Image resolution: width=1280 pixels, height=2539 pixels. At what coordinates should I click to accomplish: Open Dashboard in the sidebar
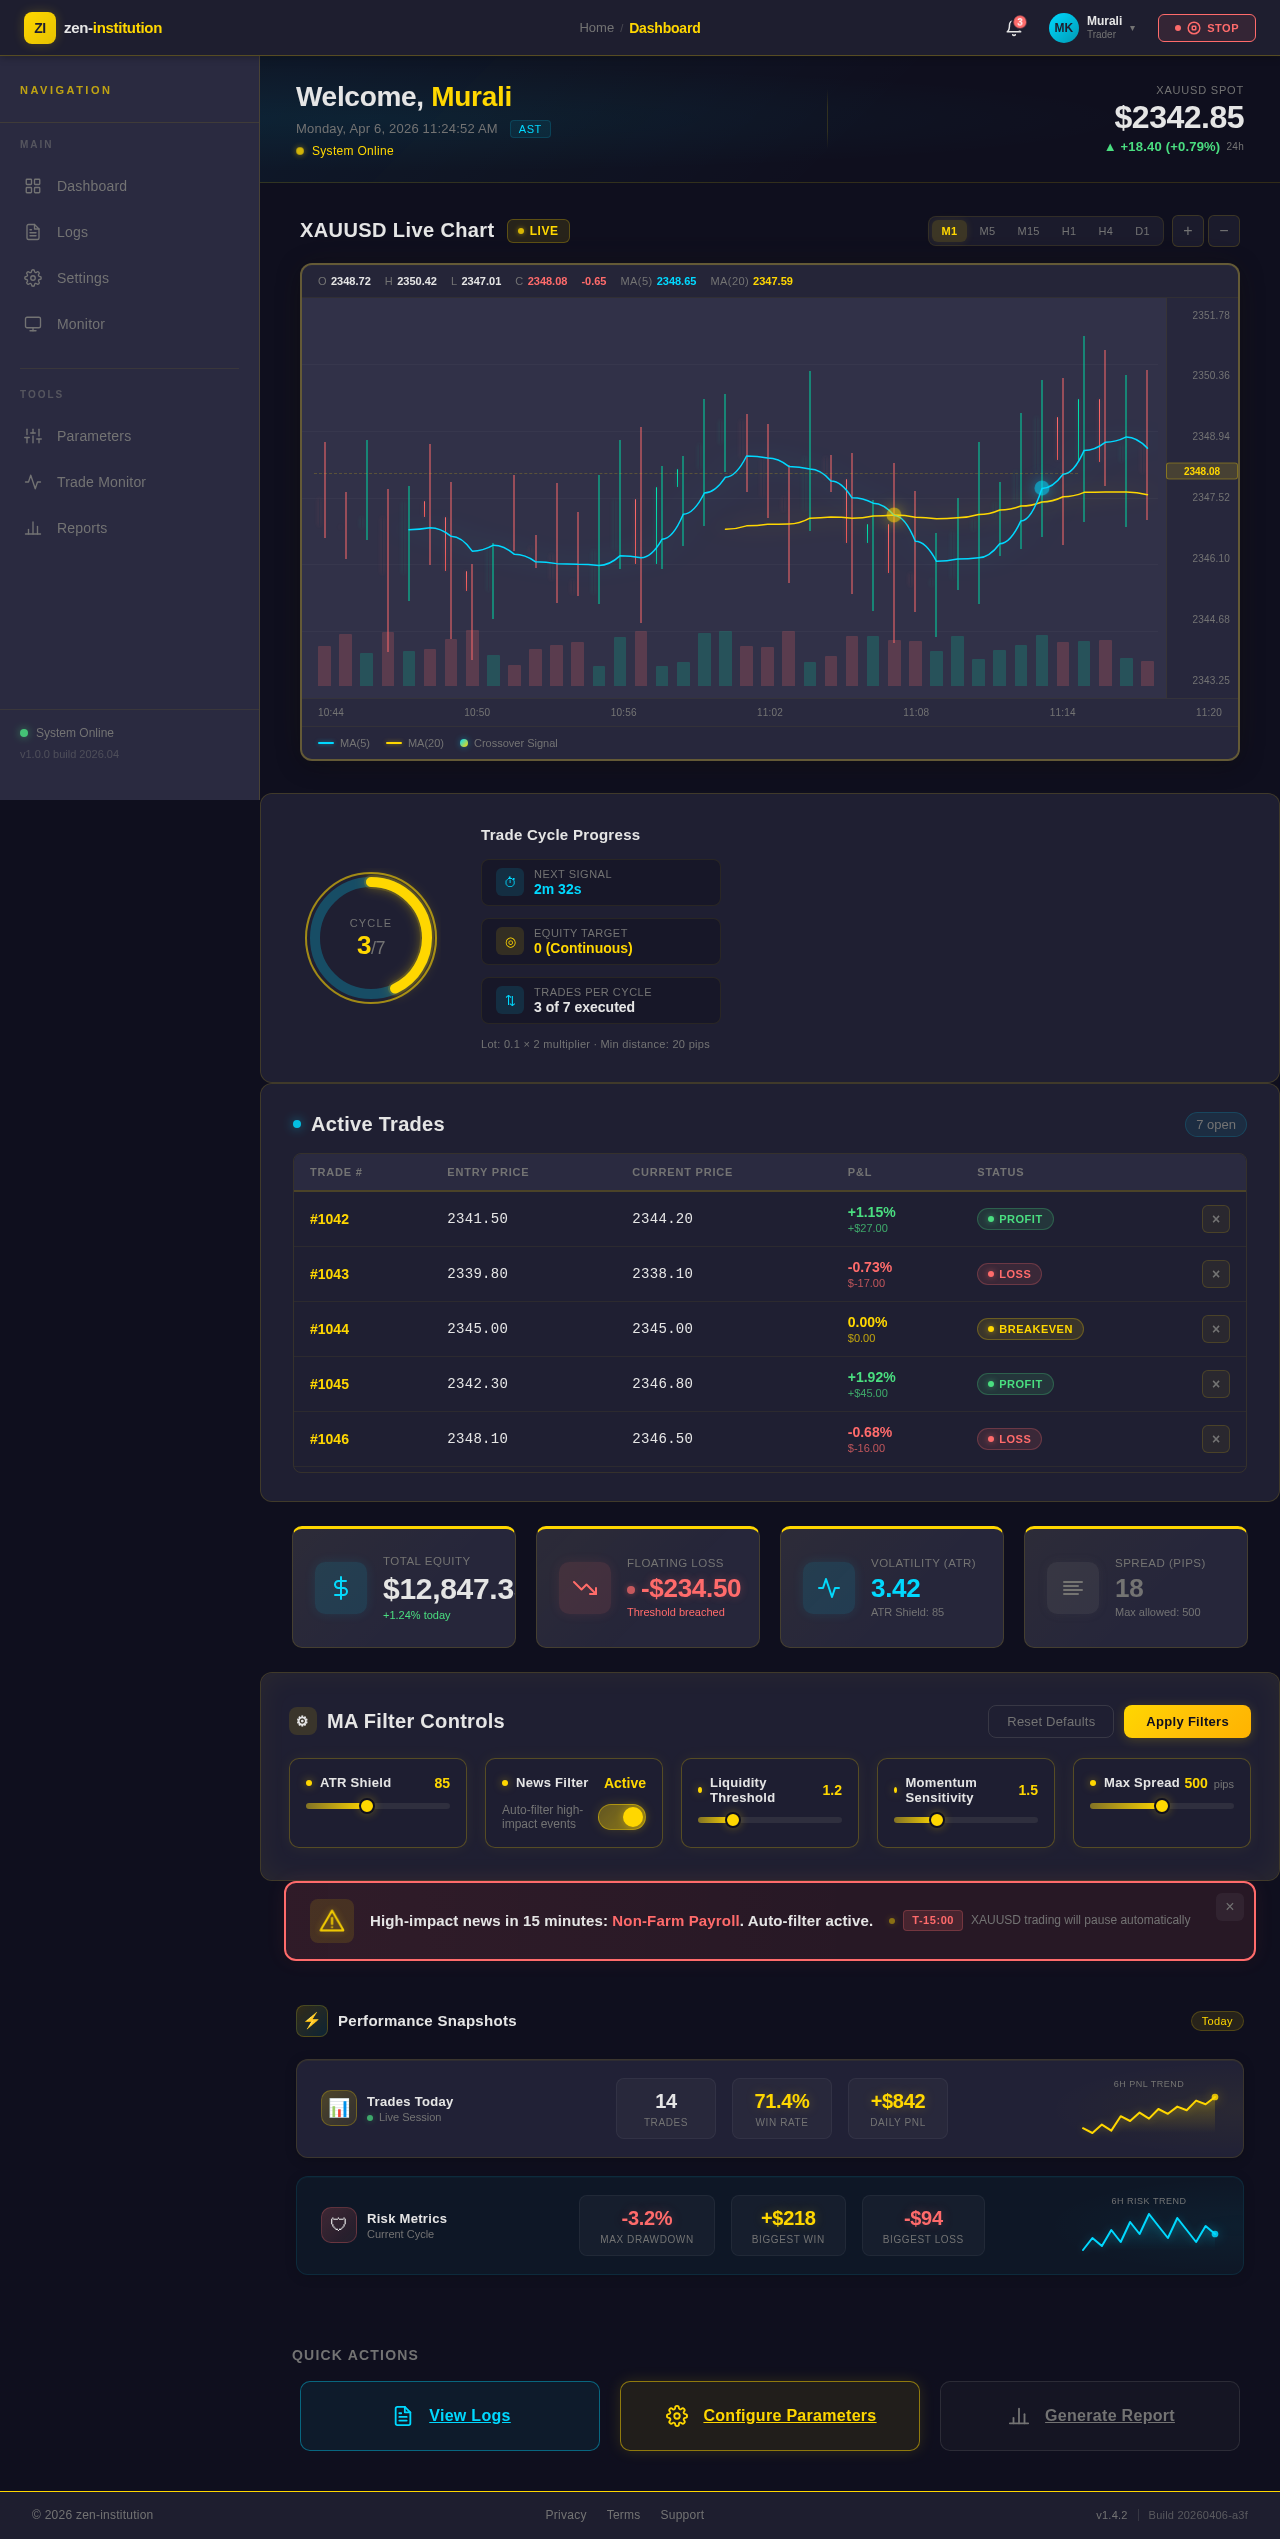pos(130,186)
